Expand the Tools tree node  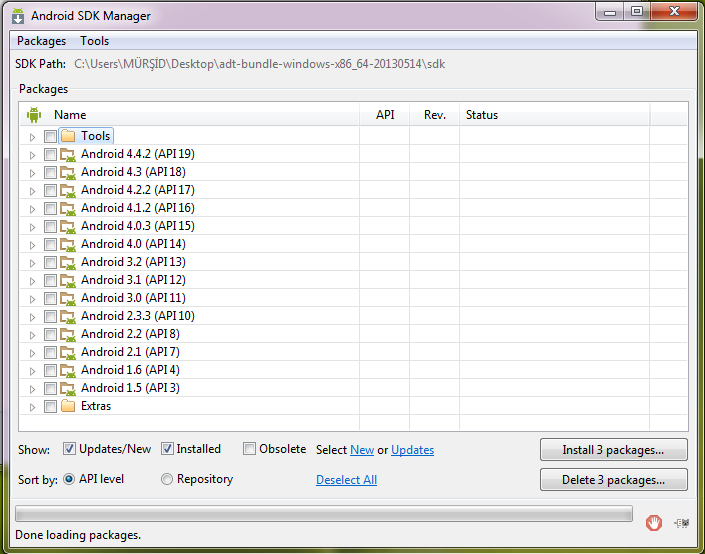(32, 137)
